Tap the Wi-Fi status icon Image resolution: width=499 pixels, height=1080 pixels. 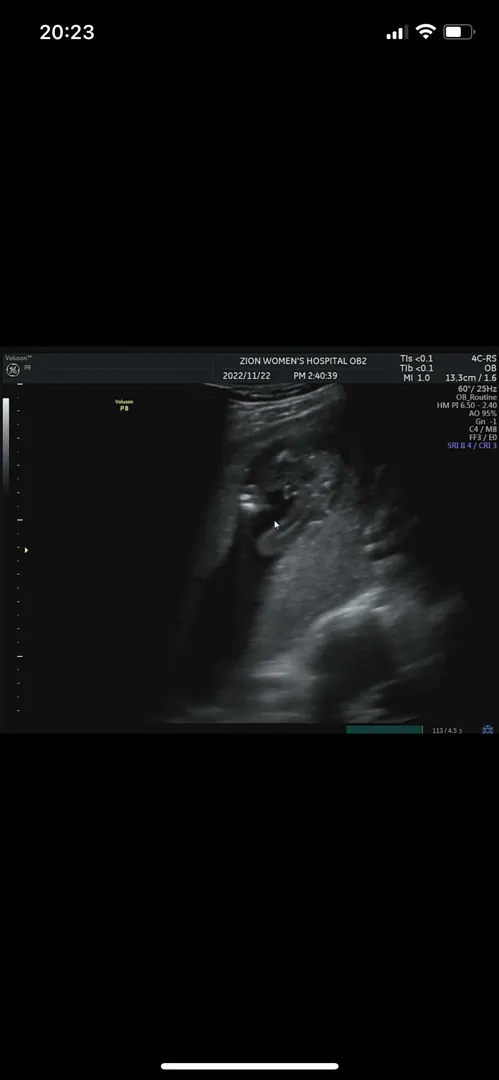click(x=426, y=32)
